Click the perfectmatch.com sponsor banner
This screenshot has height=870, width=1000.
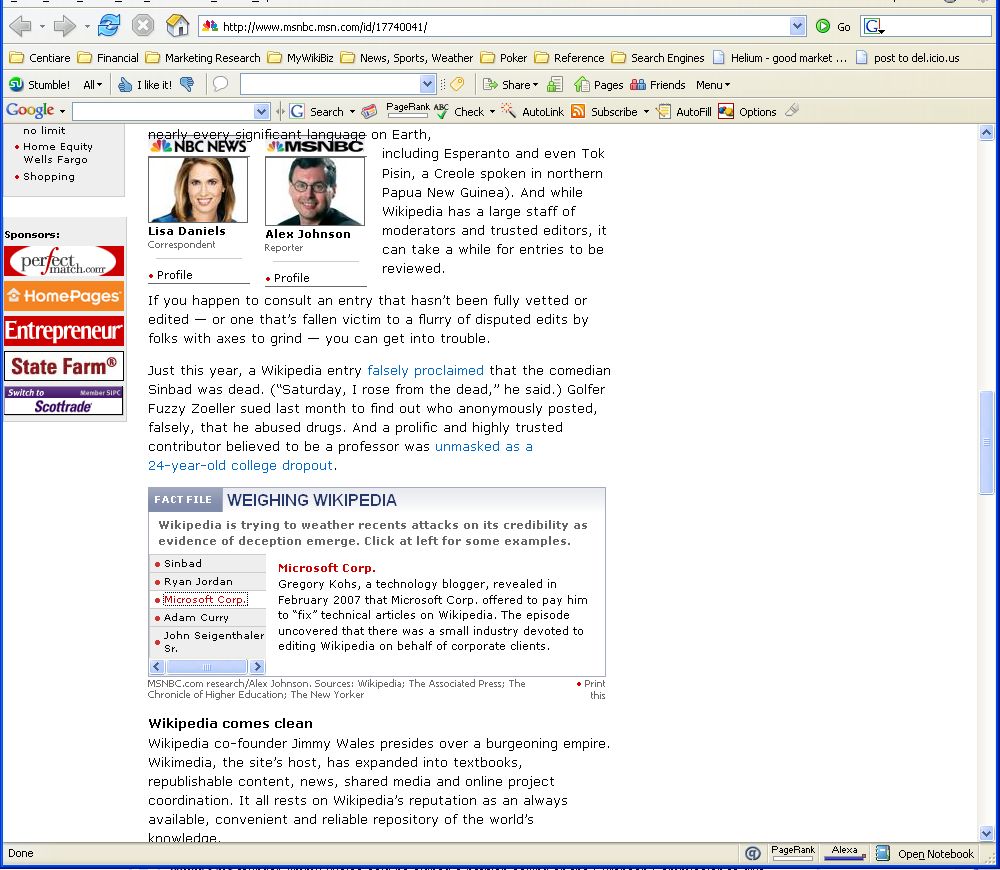(64, 262)
